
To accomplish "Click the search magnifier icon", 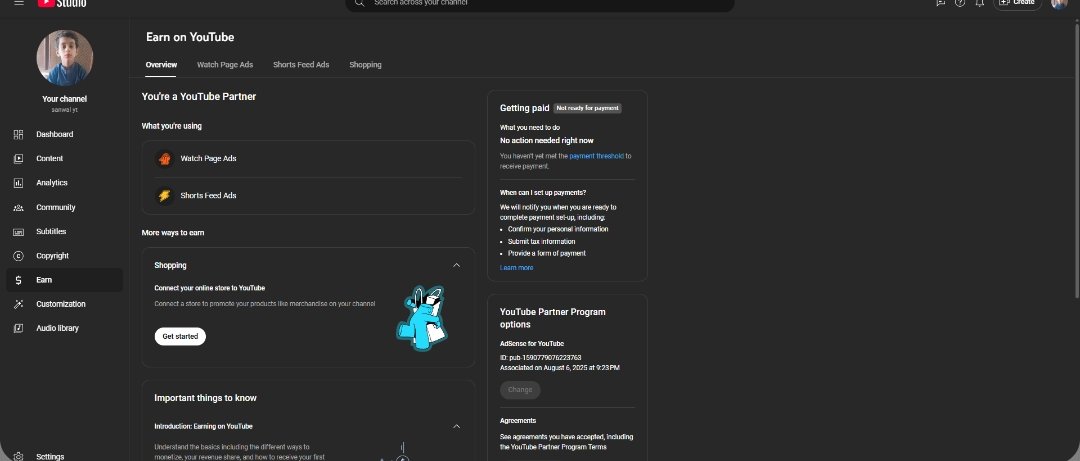I will [x=360, y=3].
